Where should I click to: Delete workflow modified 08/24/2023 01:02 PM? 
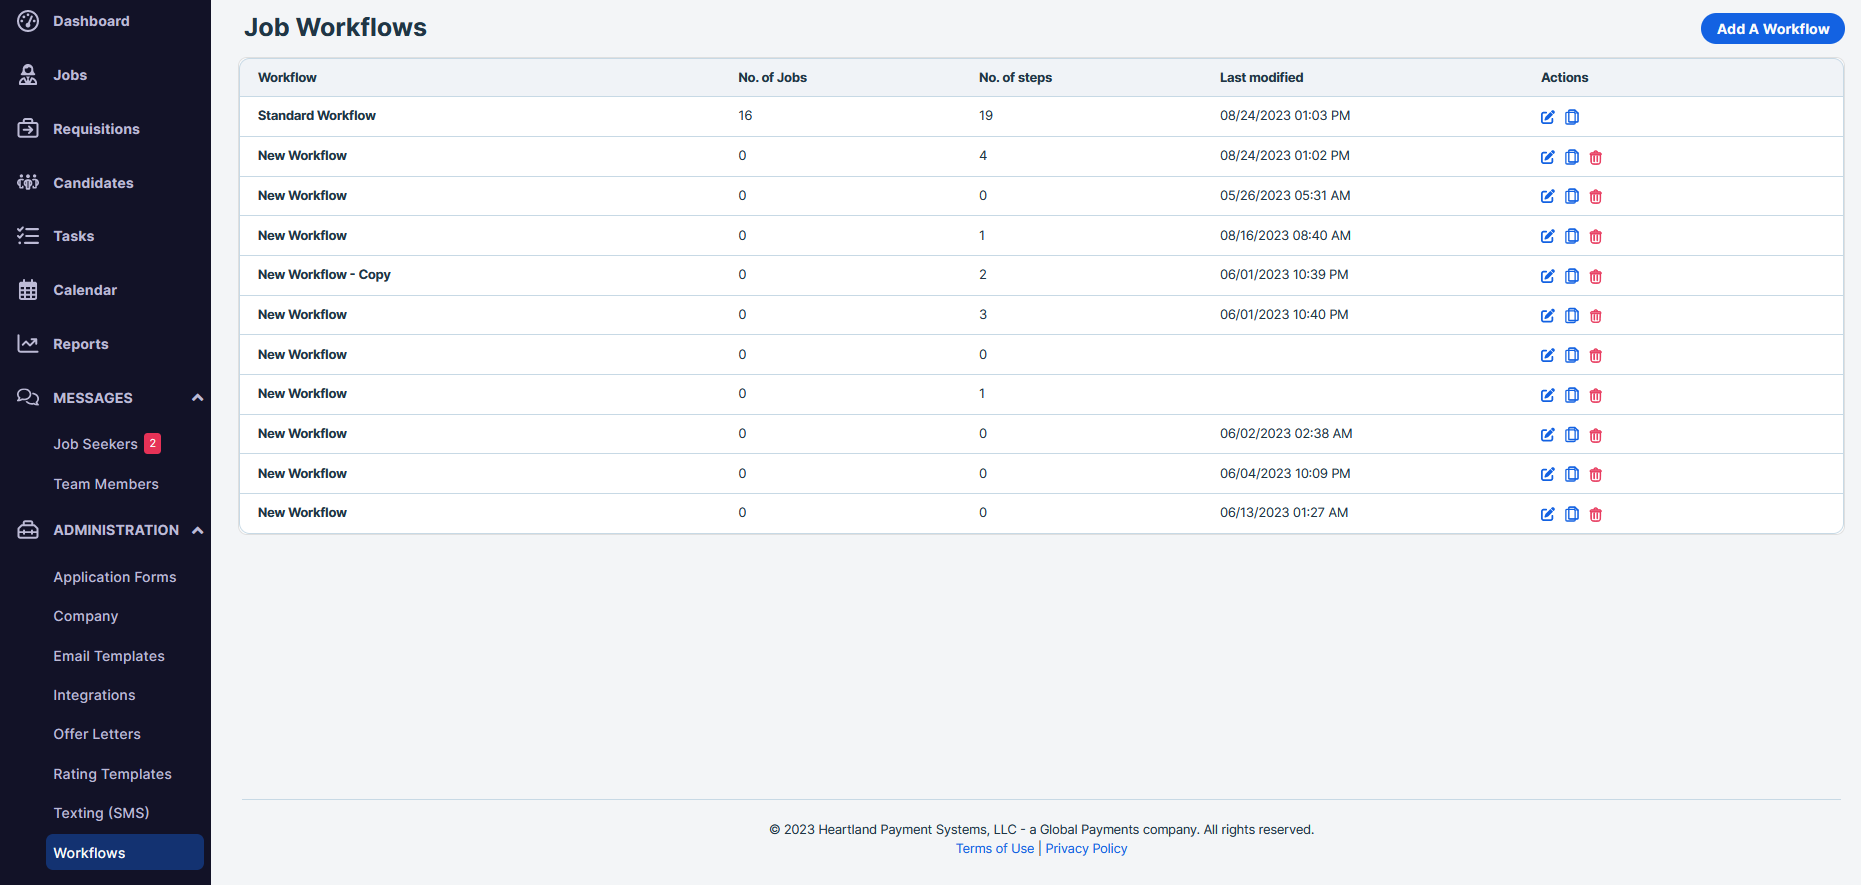click(1596, 157)
